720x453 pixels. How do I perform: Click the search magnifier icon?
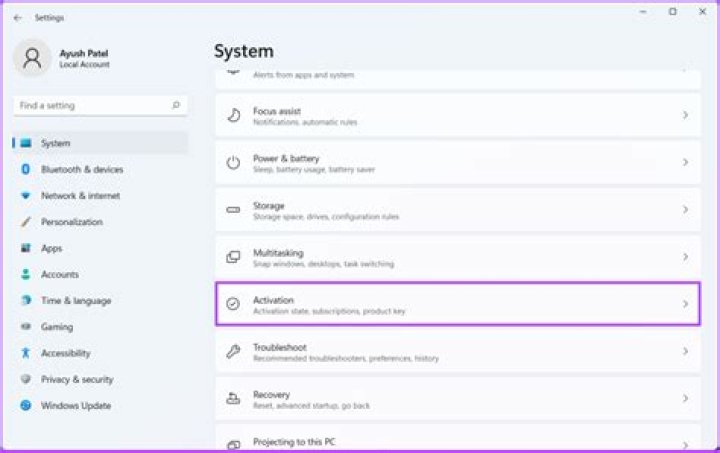176,105
